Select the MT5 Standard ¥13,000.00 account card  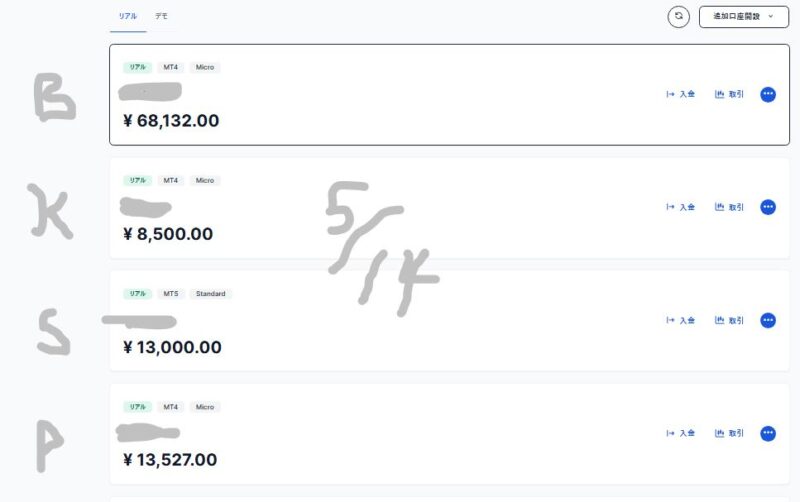[449, 320]
